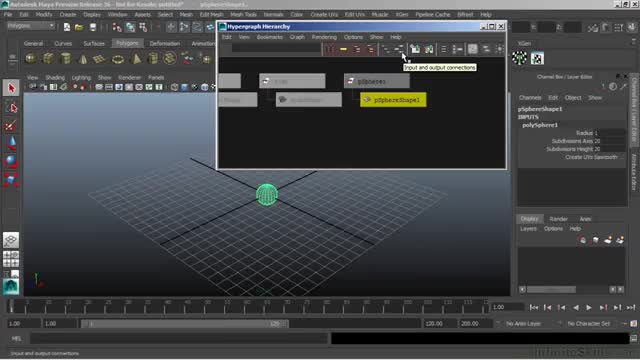Create a polygon sphere from shelf

click(30, 59)
